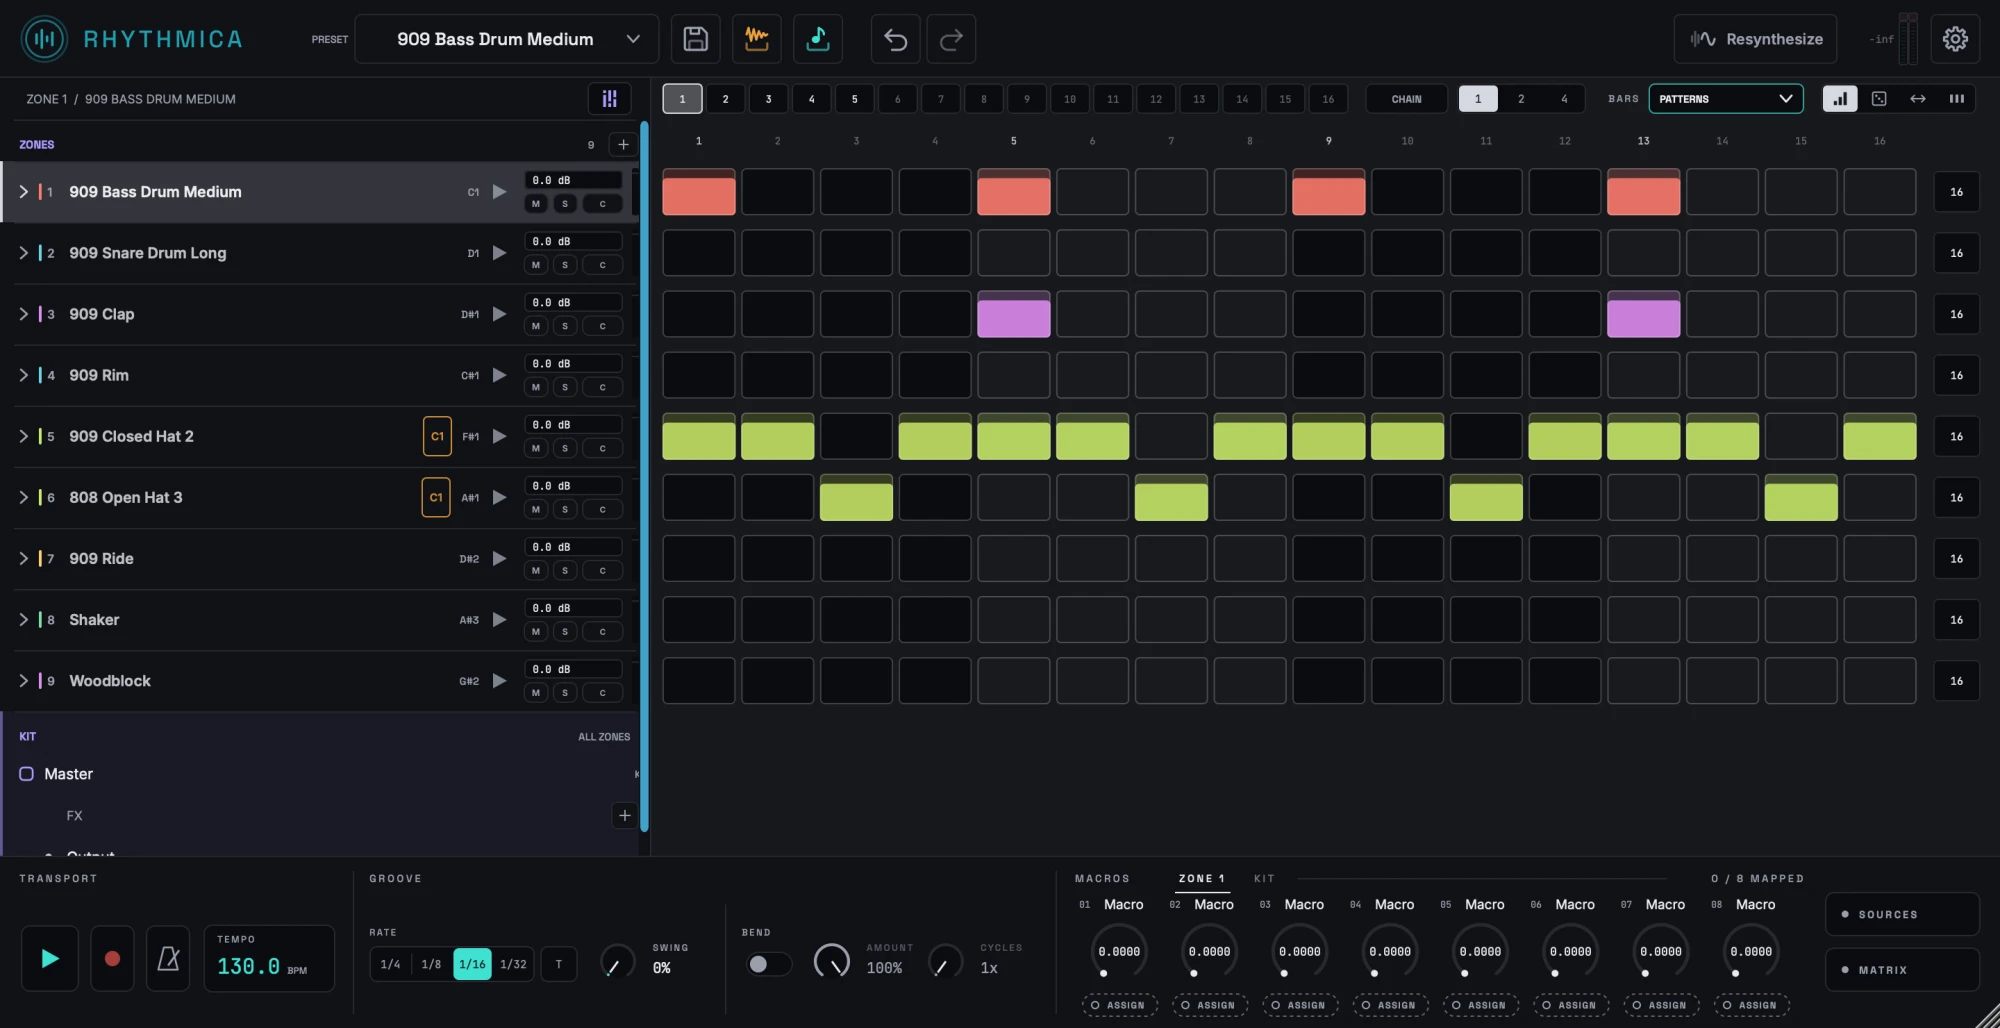Preview the Woodblock sample
The height and width of the screenshot is (1028, 2000).
click(499, 681)
